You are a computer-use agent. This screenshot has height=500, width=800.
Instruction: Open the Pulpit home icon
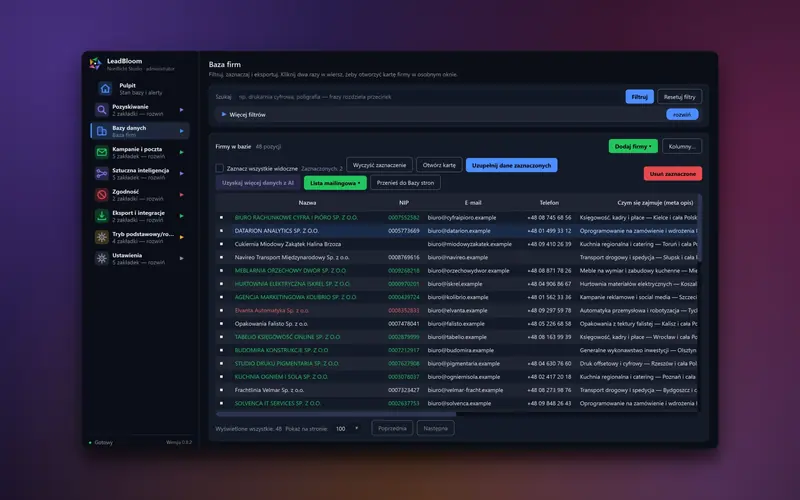(x=105, y=89)
